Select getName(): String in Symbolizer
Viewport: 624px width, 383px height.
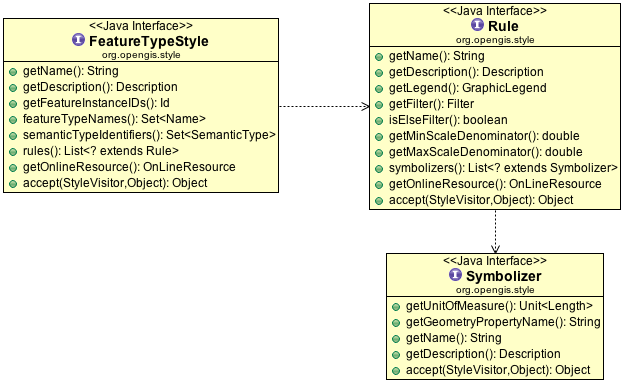pyautogui.click(x=454, y=338)
